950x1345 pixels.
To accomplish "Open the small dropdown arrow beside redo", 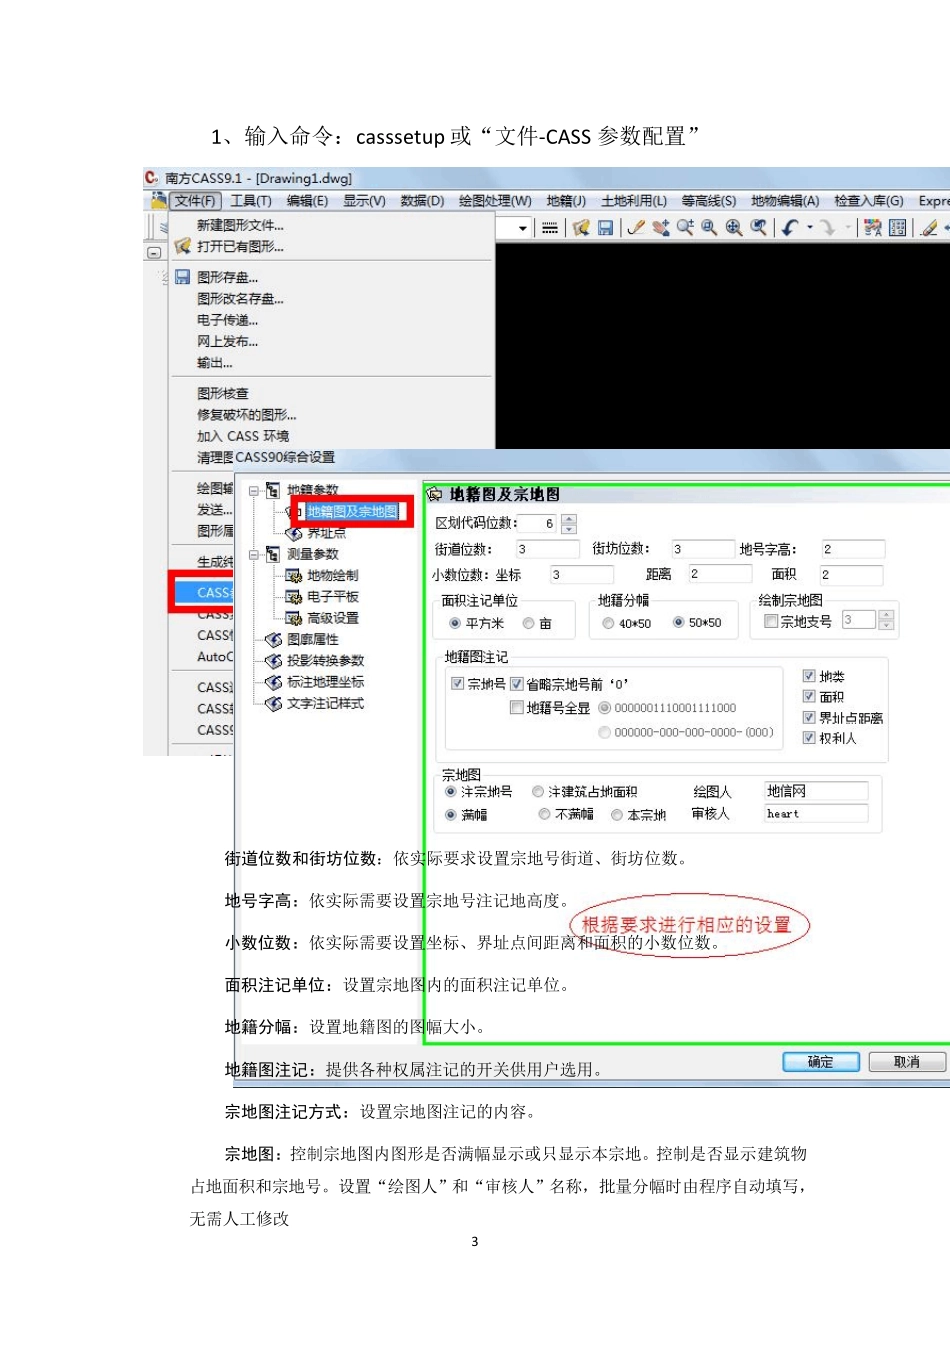I will pyautogui.click(x=847, y=228).
